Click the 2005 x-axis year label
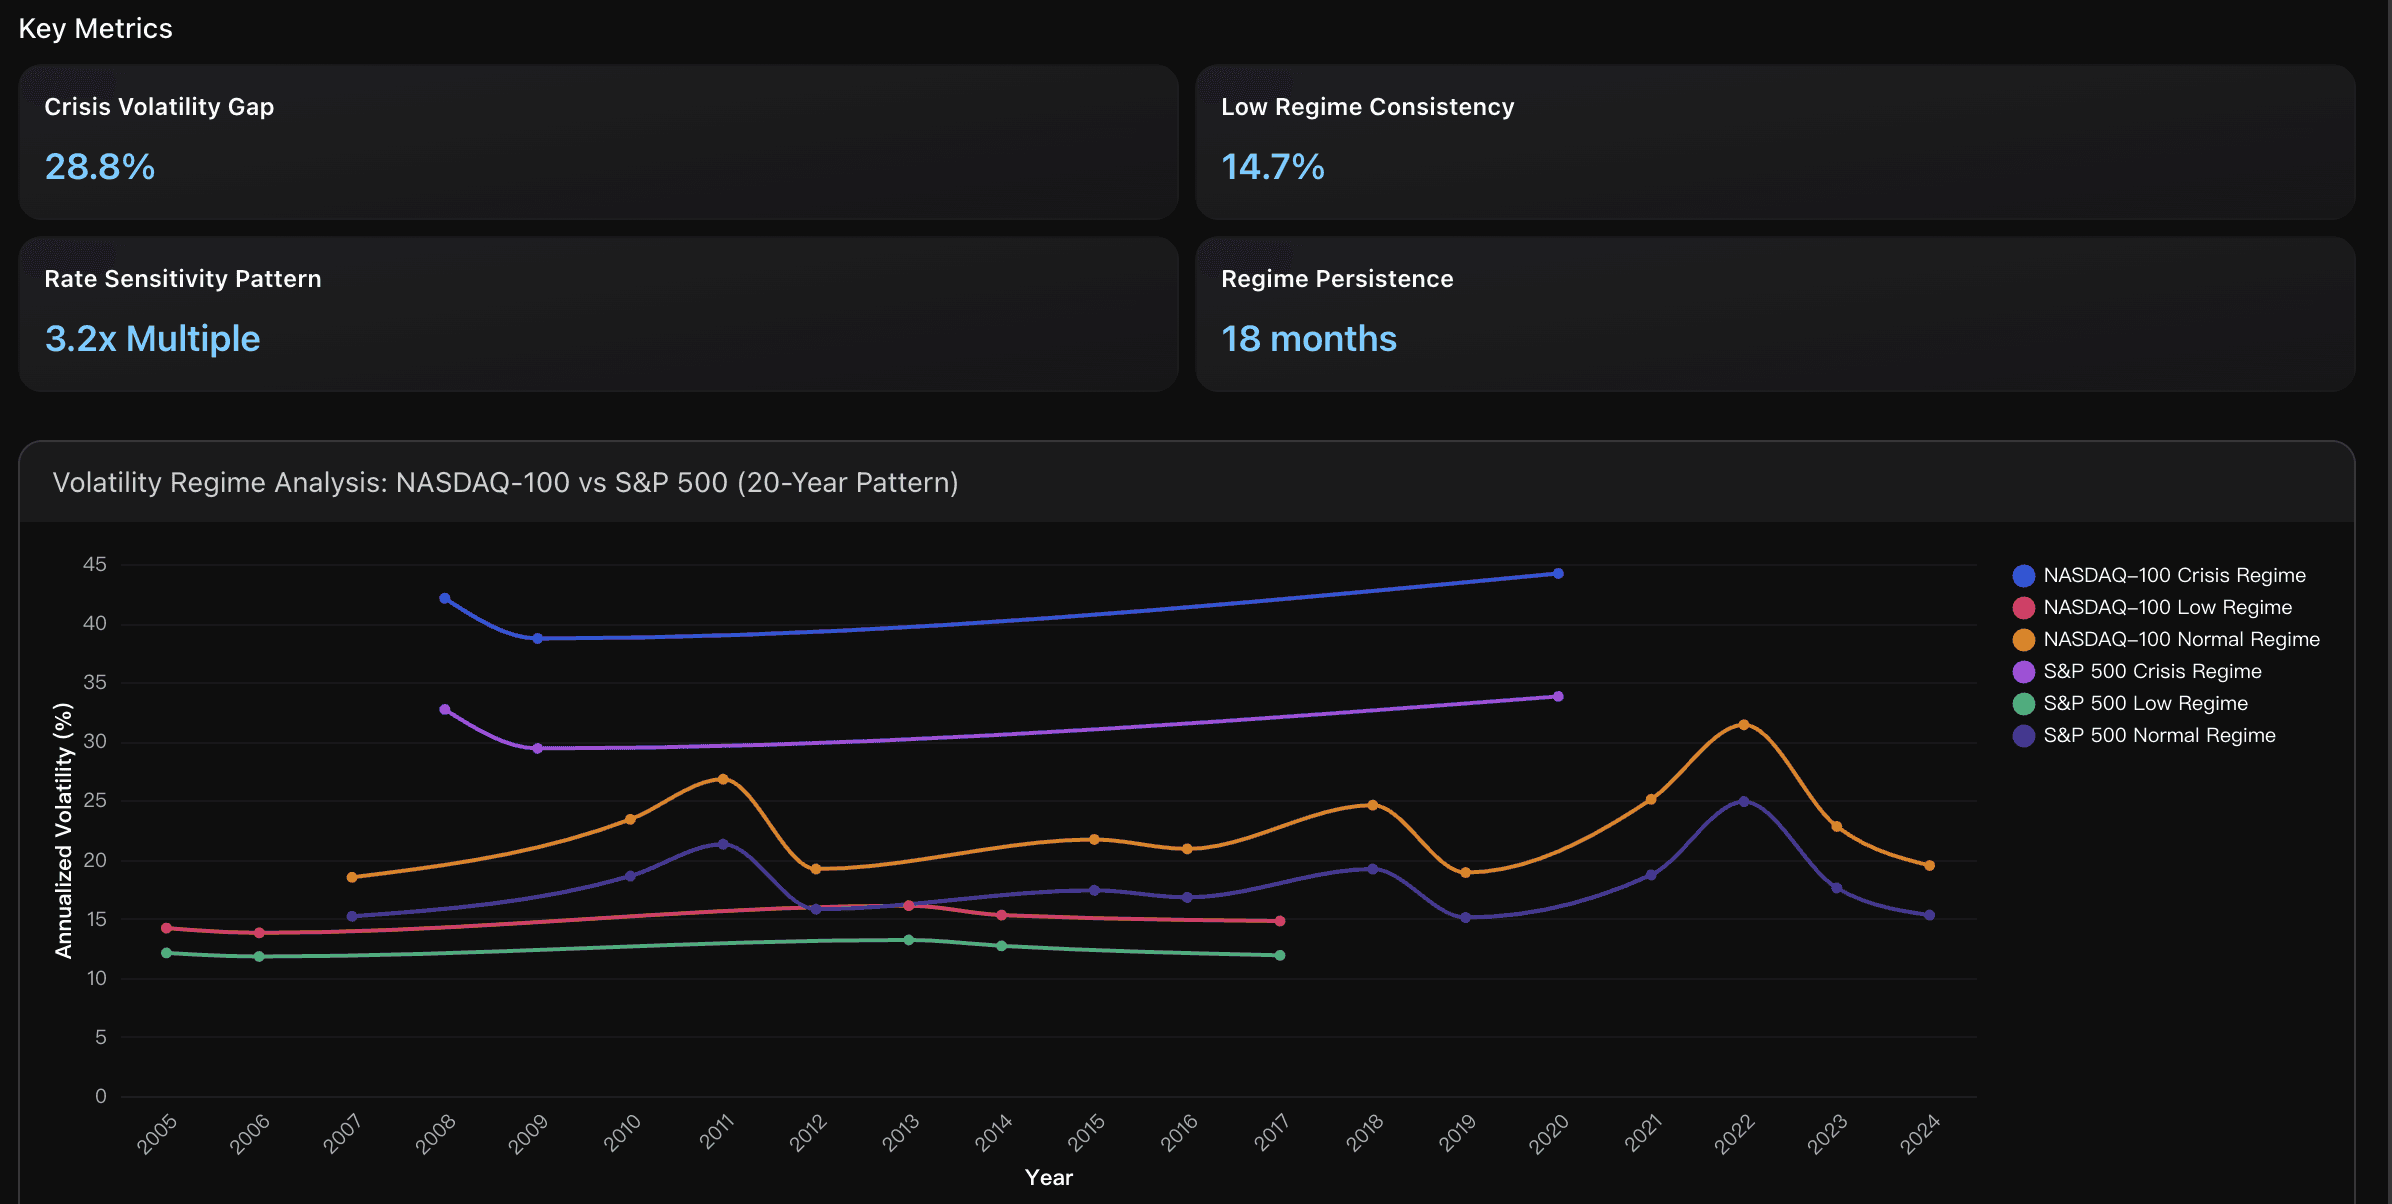Viewport: 2392px width, 1204px height. [157, 1134]
